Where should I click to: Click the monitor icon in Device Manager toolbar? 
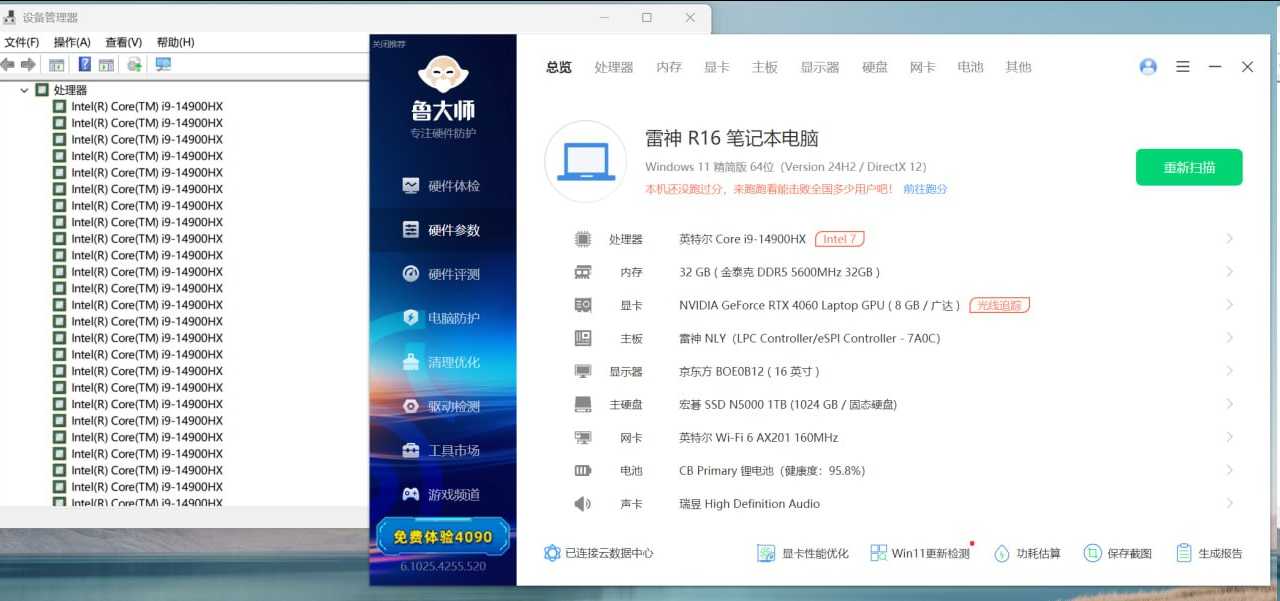[163, 65]
